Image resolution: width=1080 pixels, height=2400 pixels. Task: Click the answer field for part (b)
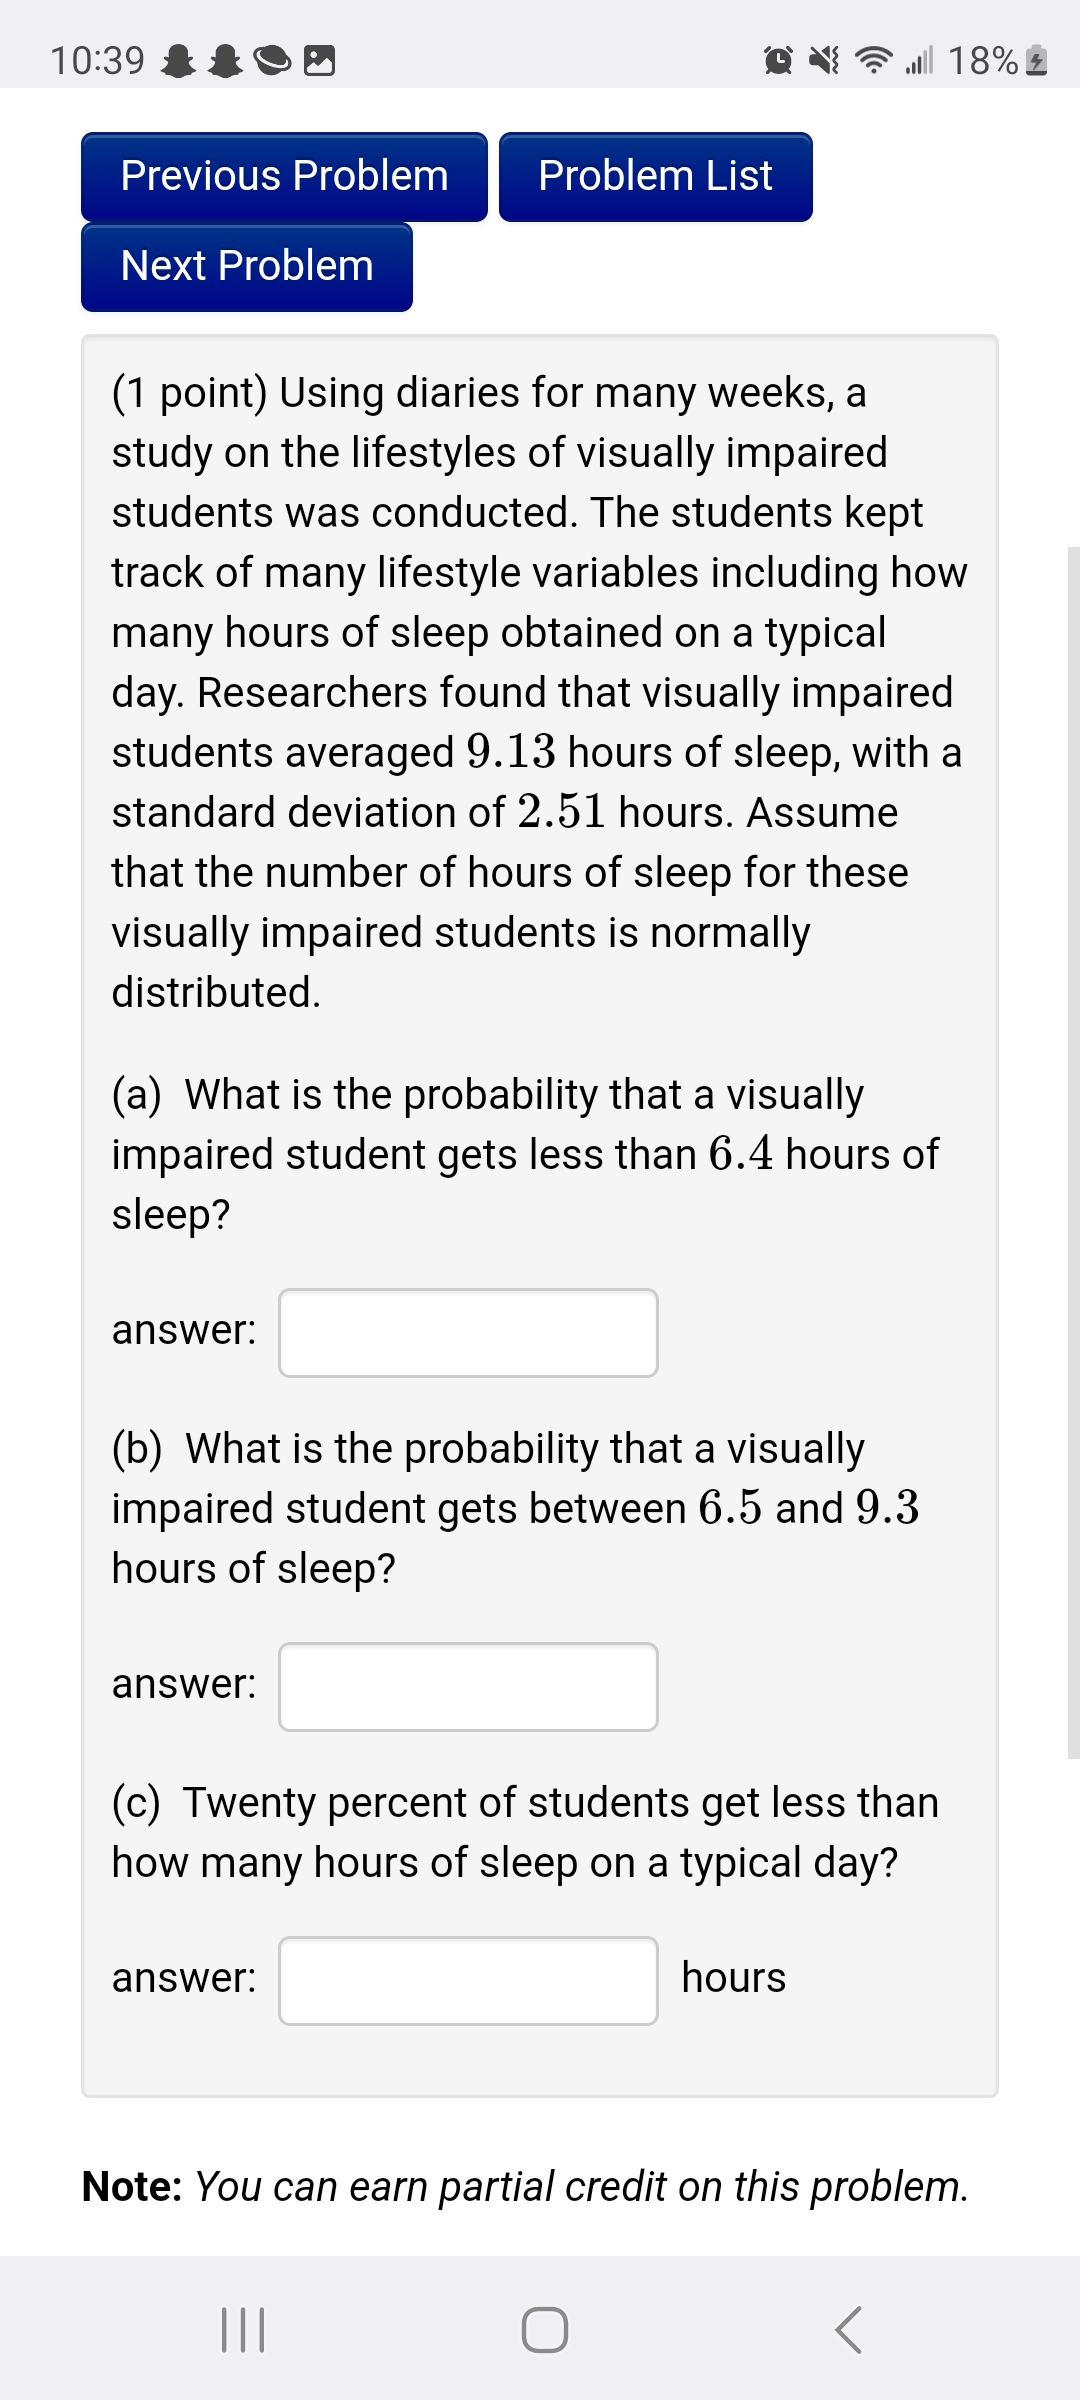[x=468, y=1686]
